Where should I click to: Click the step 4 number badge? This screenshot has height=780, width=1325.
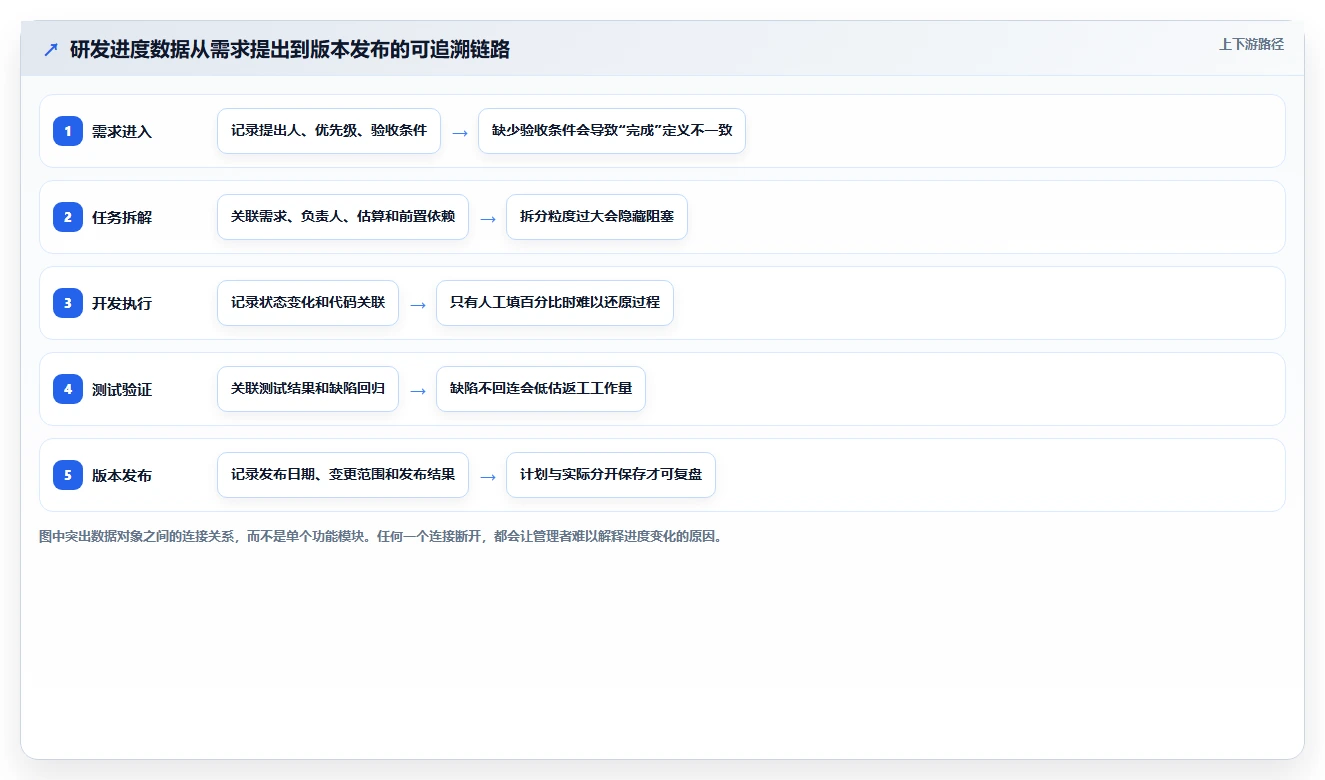(x=68, y=389)
